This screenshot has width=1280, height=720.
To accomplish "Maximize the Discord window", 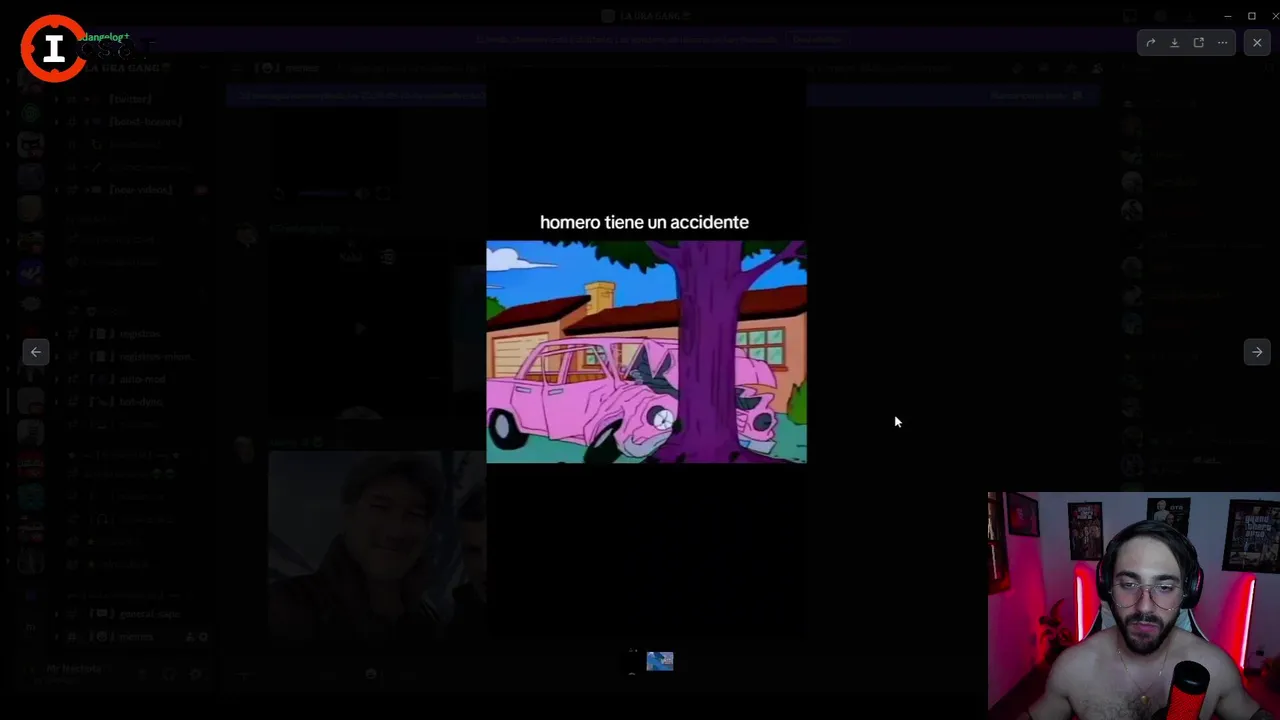I will [x=1251, y=16].
